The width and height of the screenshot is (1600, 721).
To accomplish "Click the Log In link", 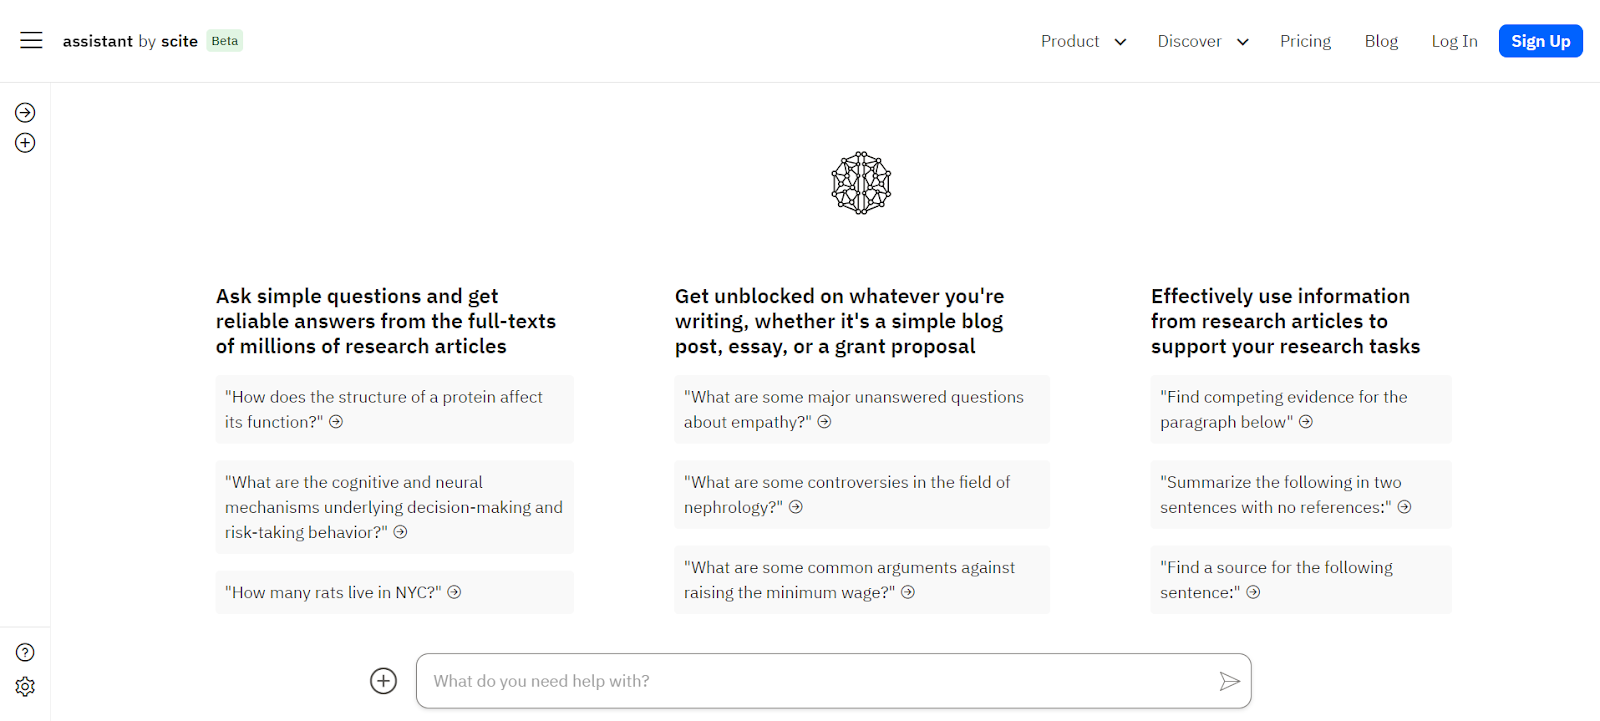I will pos(1454,41).
